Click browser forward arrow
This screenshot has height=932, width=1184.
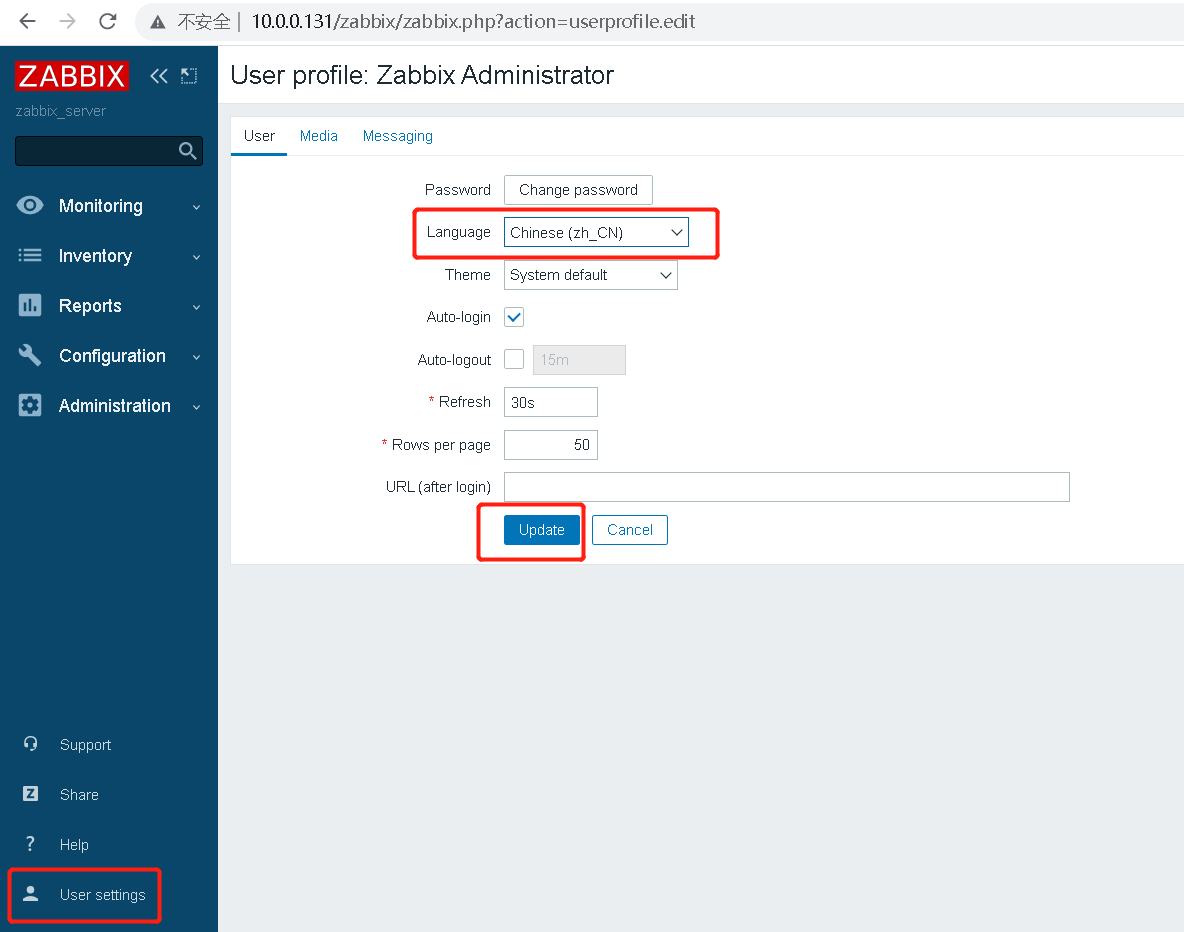[x=67, y=21]
